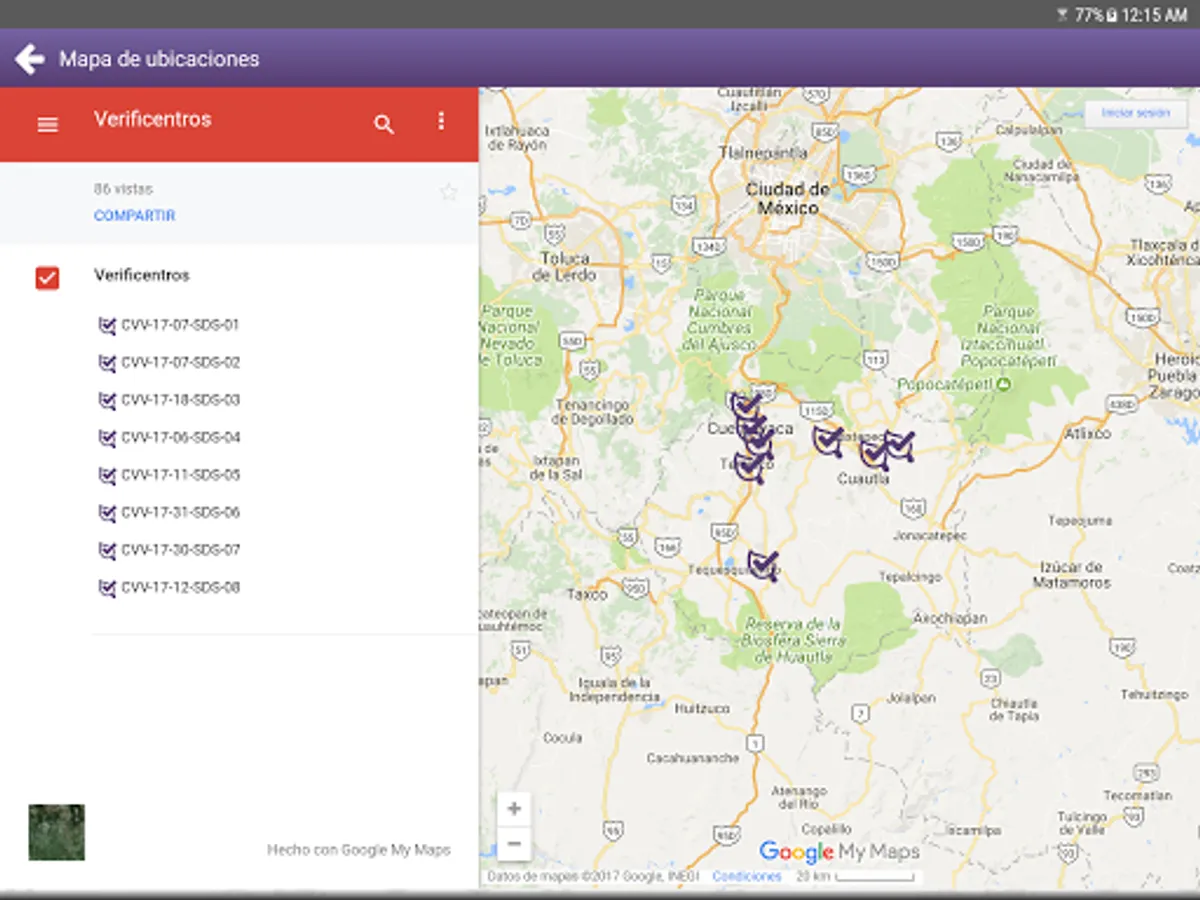
Task: Click the marker icon beside CVV-17-07-SDS-01
Action: 107,325
